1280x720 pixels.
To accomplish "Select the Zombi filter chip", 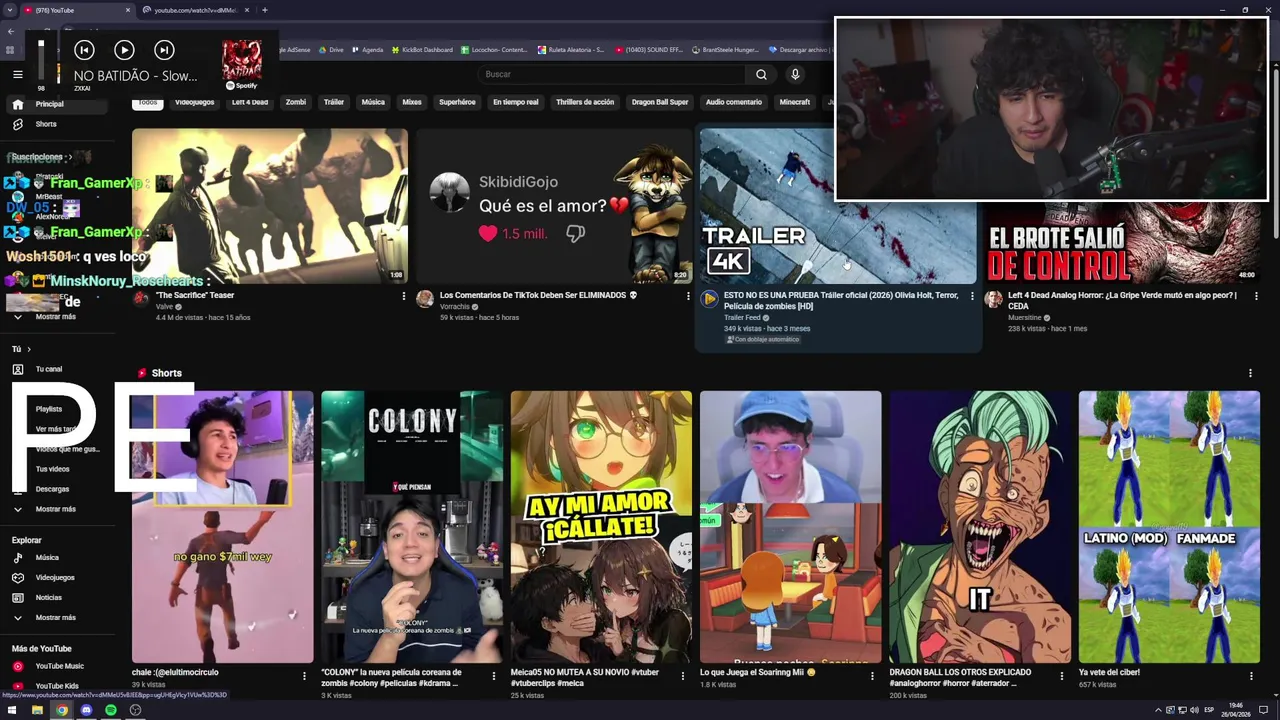I will (x=296, y=102).
